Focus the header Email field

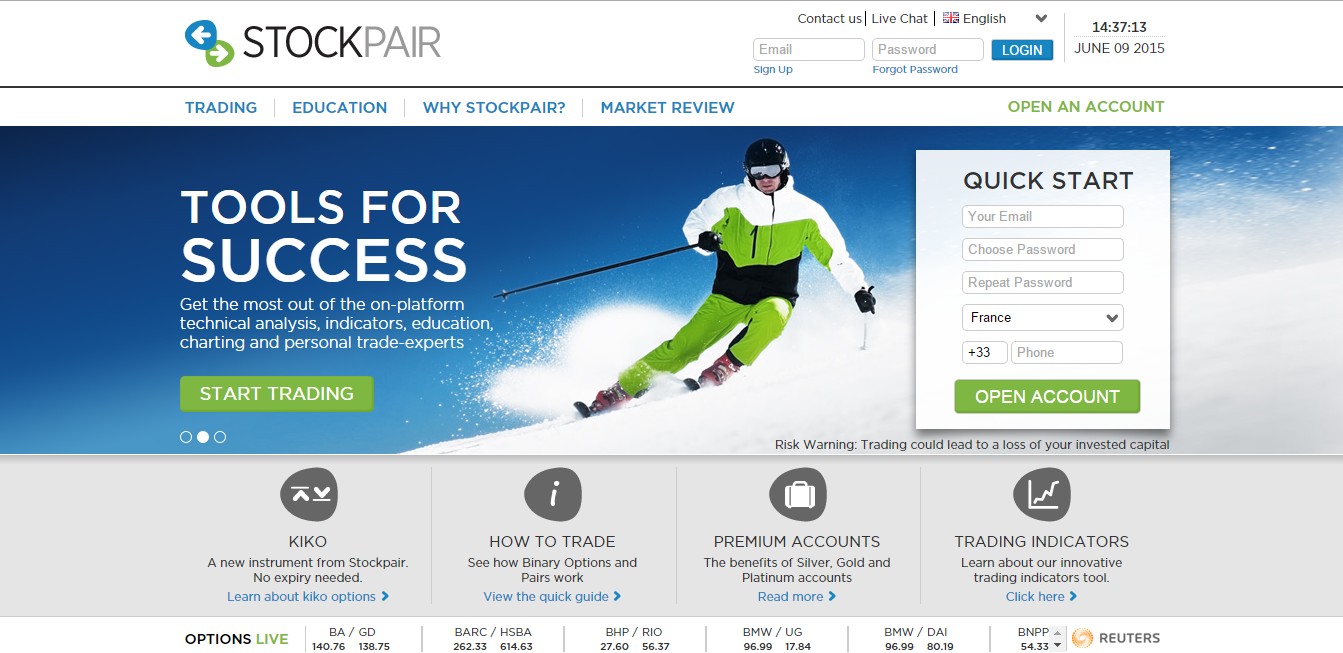click(809, 50)
